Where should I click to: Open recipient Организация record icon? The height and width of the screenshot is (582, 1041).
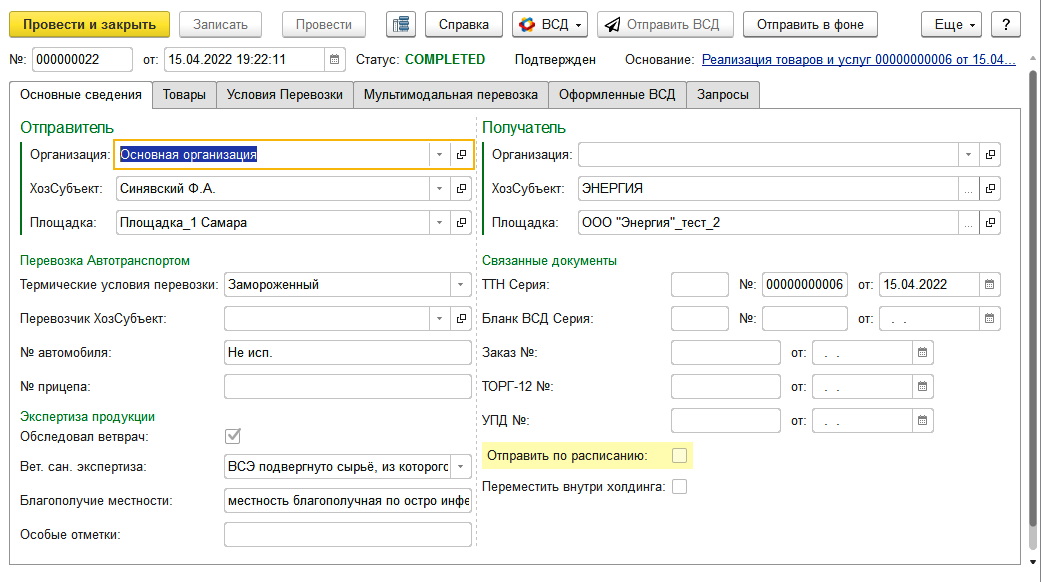click(990, 155)
